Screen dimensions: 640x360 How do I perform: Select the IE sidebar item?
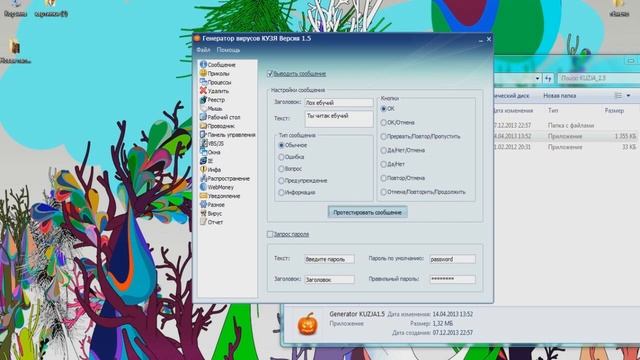tap(207, 161)
